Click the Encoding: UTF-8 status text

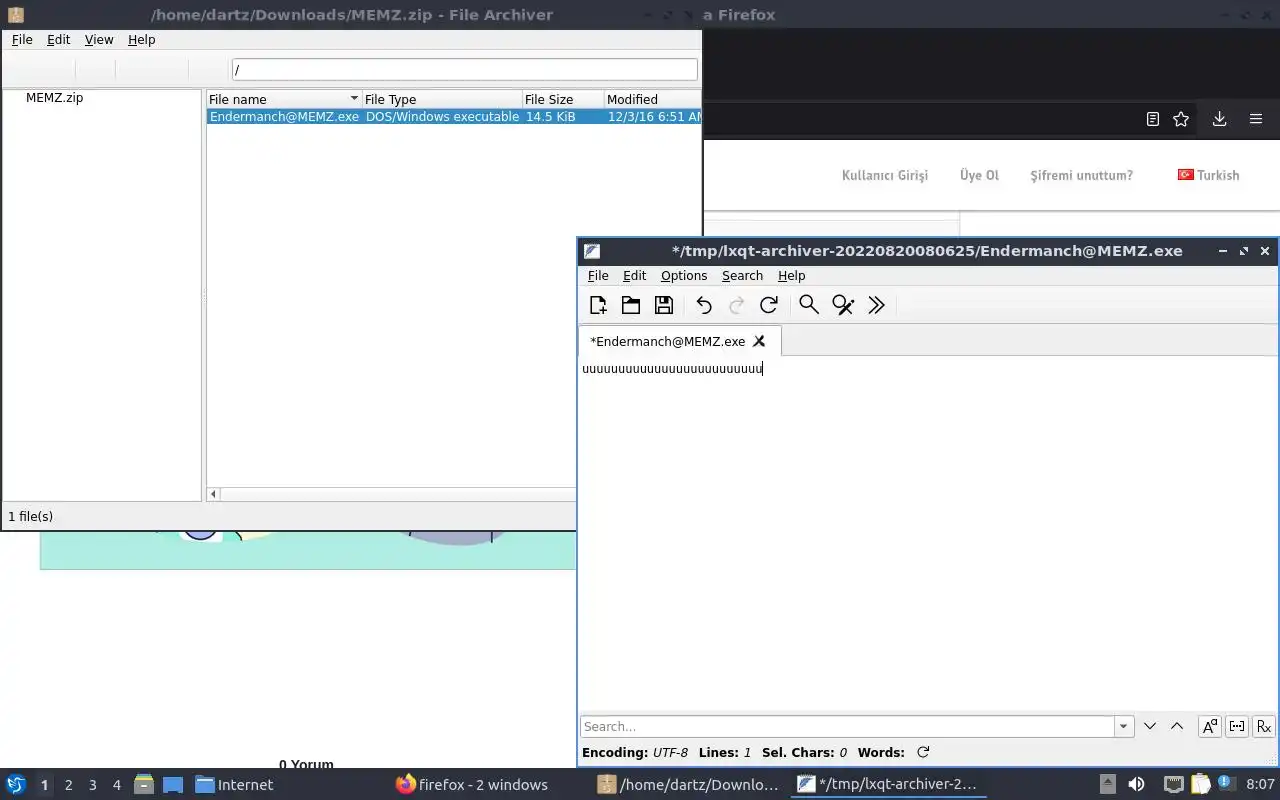(x=634, y=752)
